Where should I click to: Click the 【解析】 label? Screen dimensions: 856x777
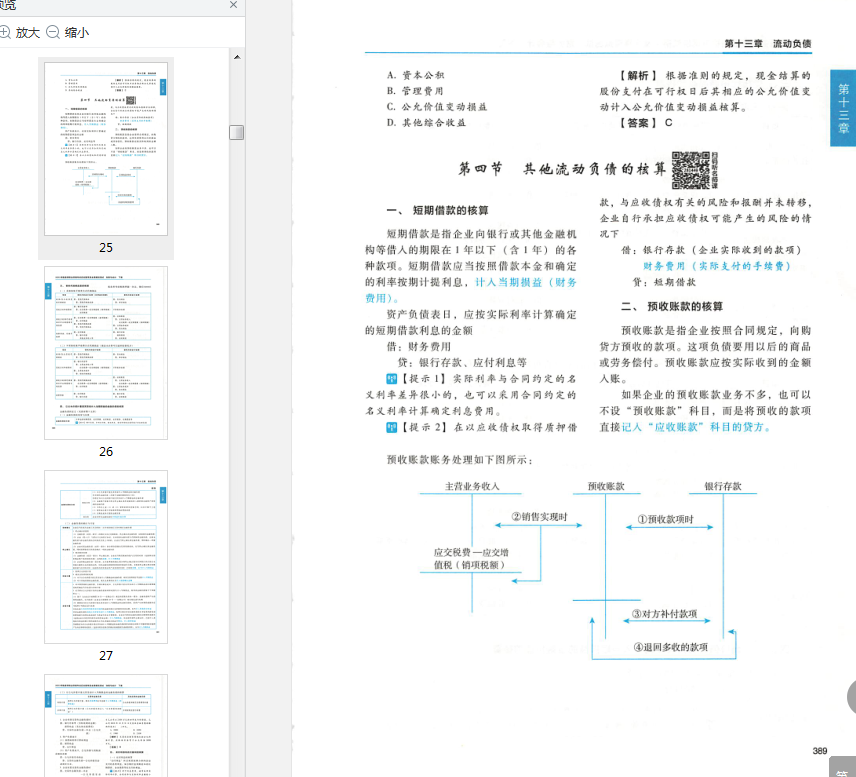click(638, 75)
